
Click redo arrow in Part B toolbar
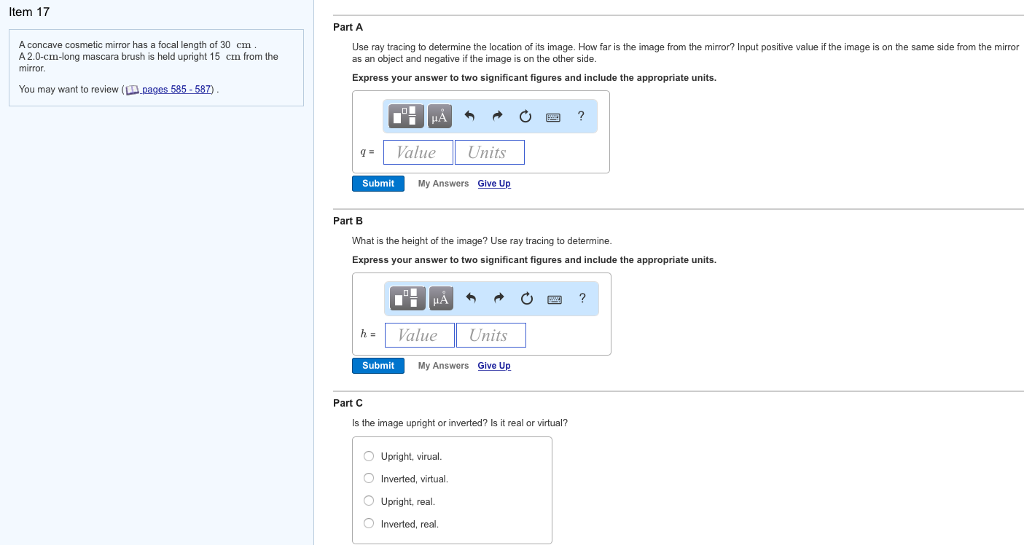click(x=497, y=299)
